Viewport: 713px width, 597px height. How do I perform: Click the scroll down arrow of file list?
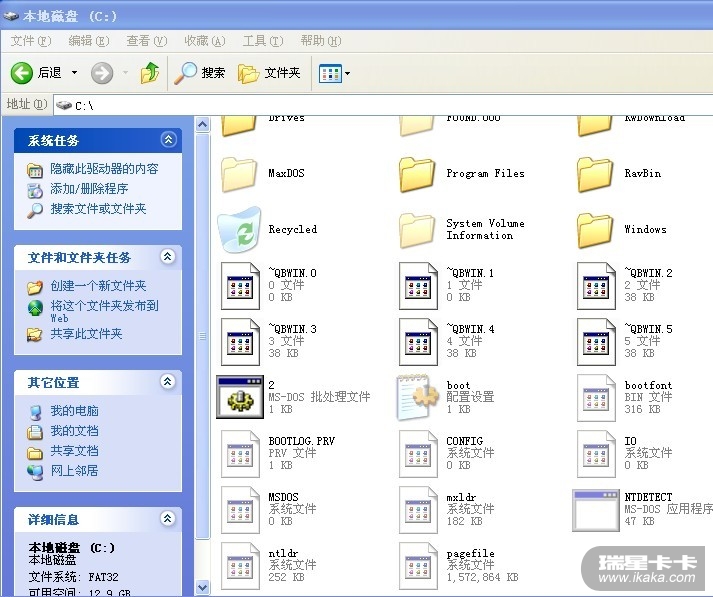(203, 587)
